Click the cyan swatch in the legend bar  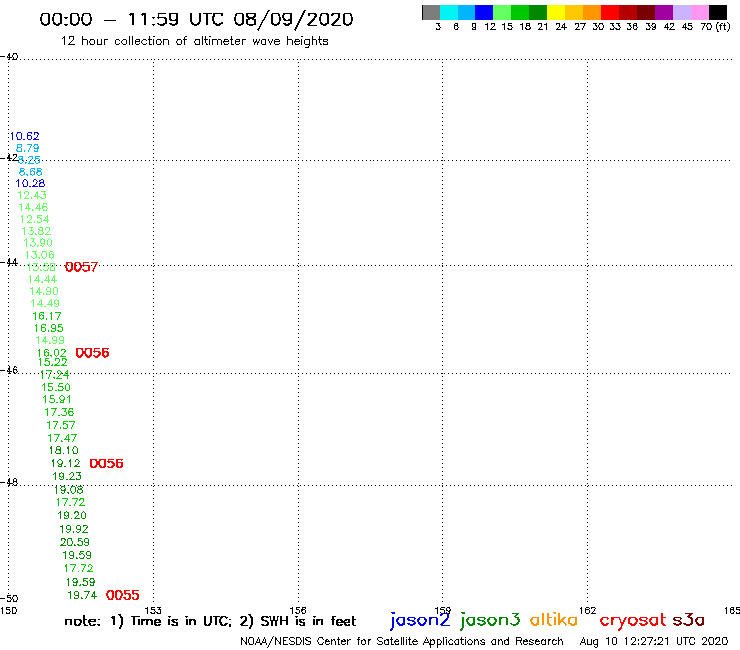pyautogui.click(x=448, y=12)
